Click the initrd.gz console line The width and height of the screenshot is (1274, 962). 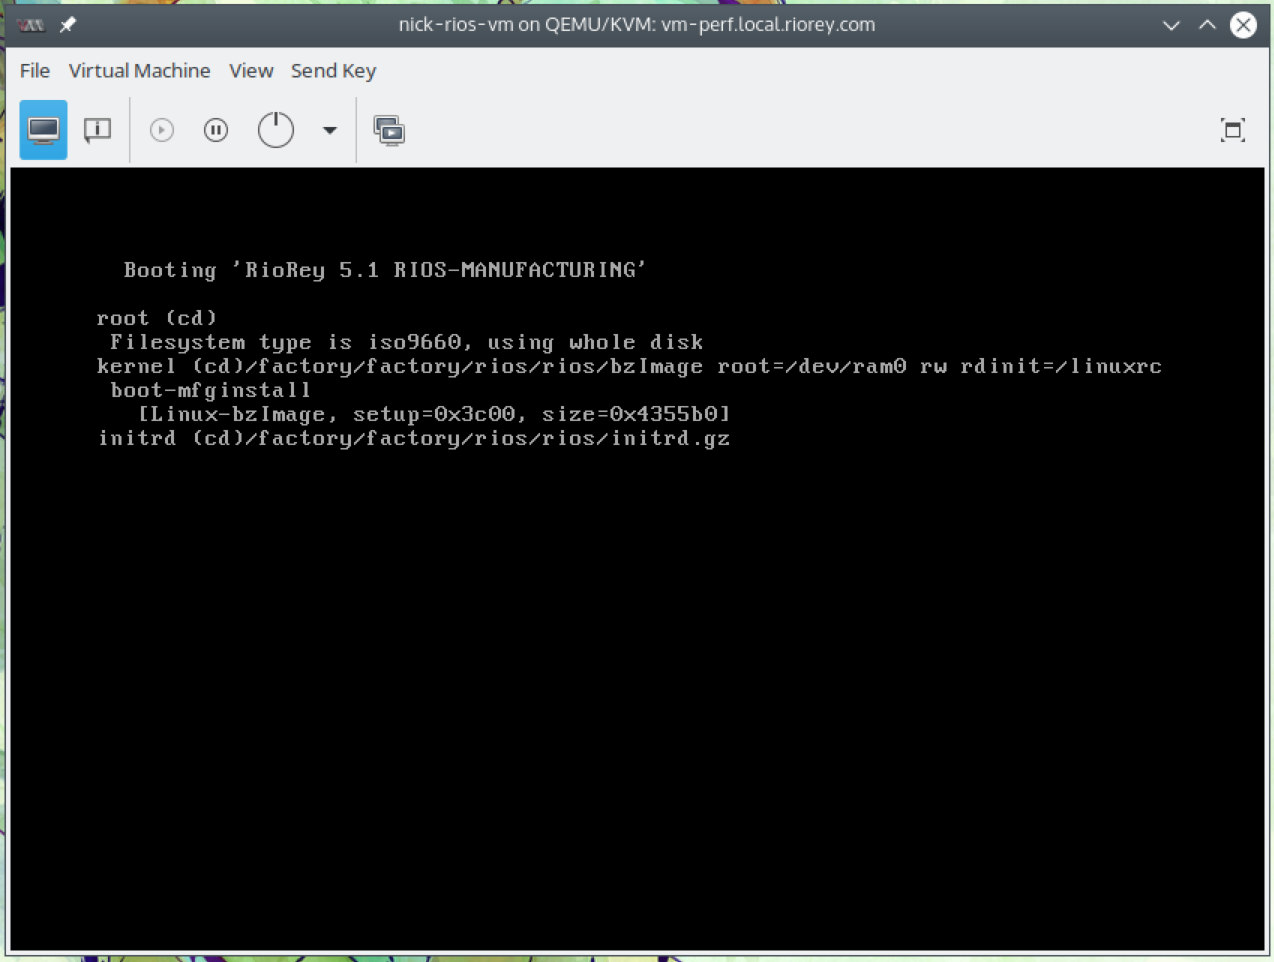[413, 438]
